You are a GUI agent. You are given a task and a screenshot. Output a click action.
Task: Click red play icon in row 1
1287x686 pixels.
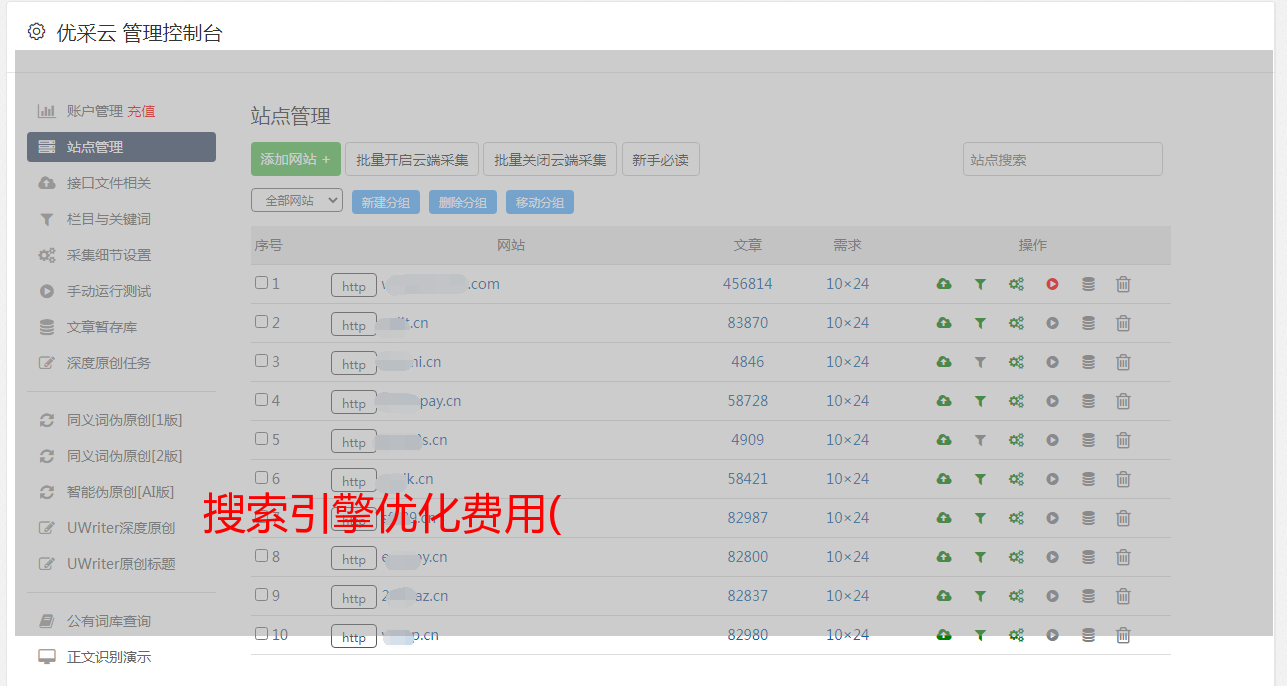tap(1052, 284)
